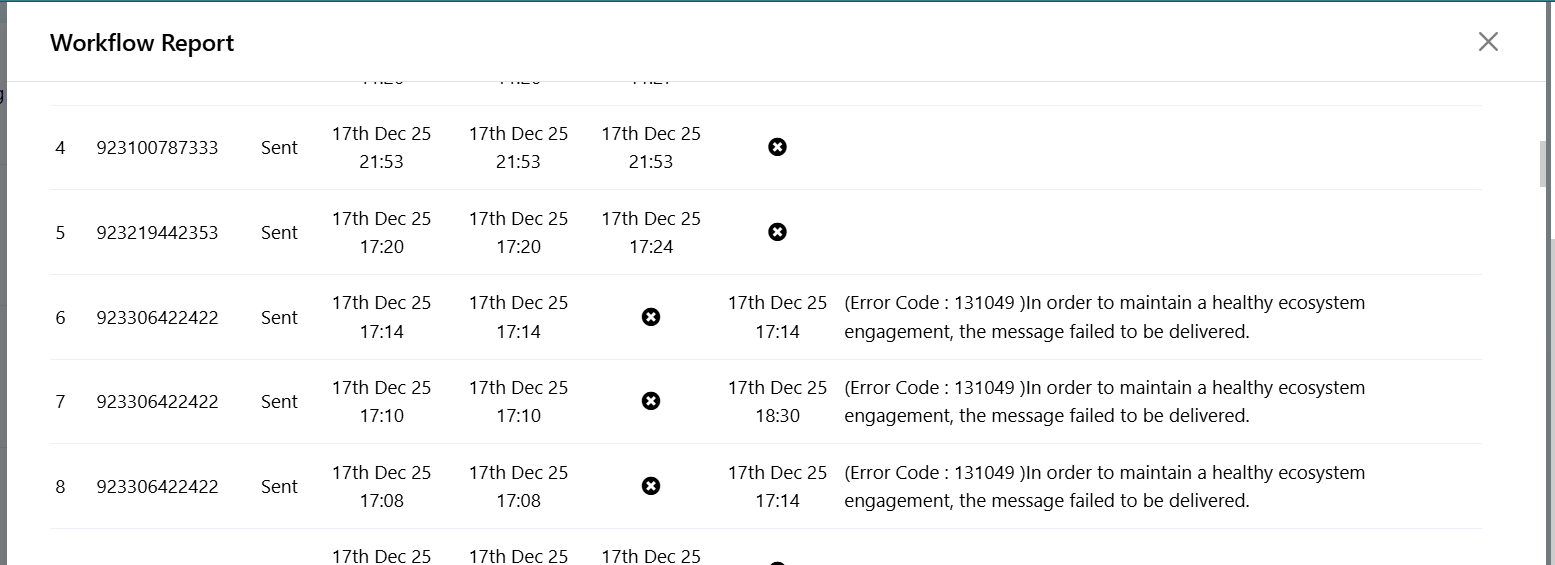Click the error 131049 message in row 8
Screen dimensions: 1555x565
[1104, 486]
